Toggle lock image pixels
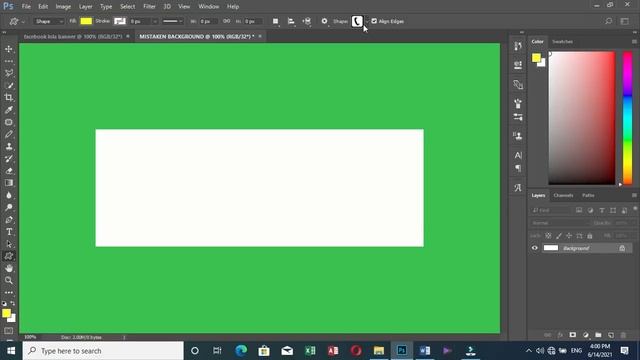This screenshot has height=360, width=640. coord(559,236)
